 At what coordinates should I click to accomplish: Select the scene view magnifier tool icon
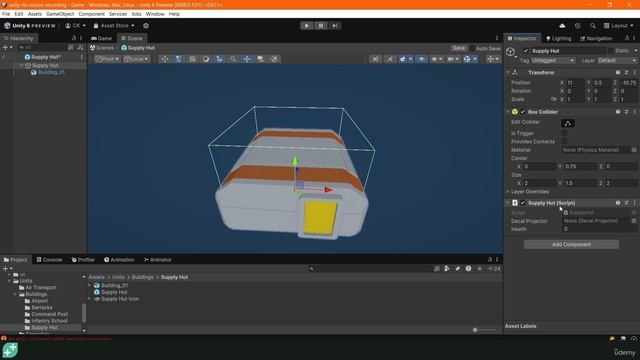coord(233,59)
